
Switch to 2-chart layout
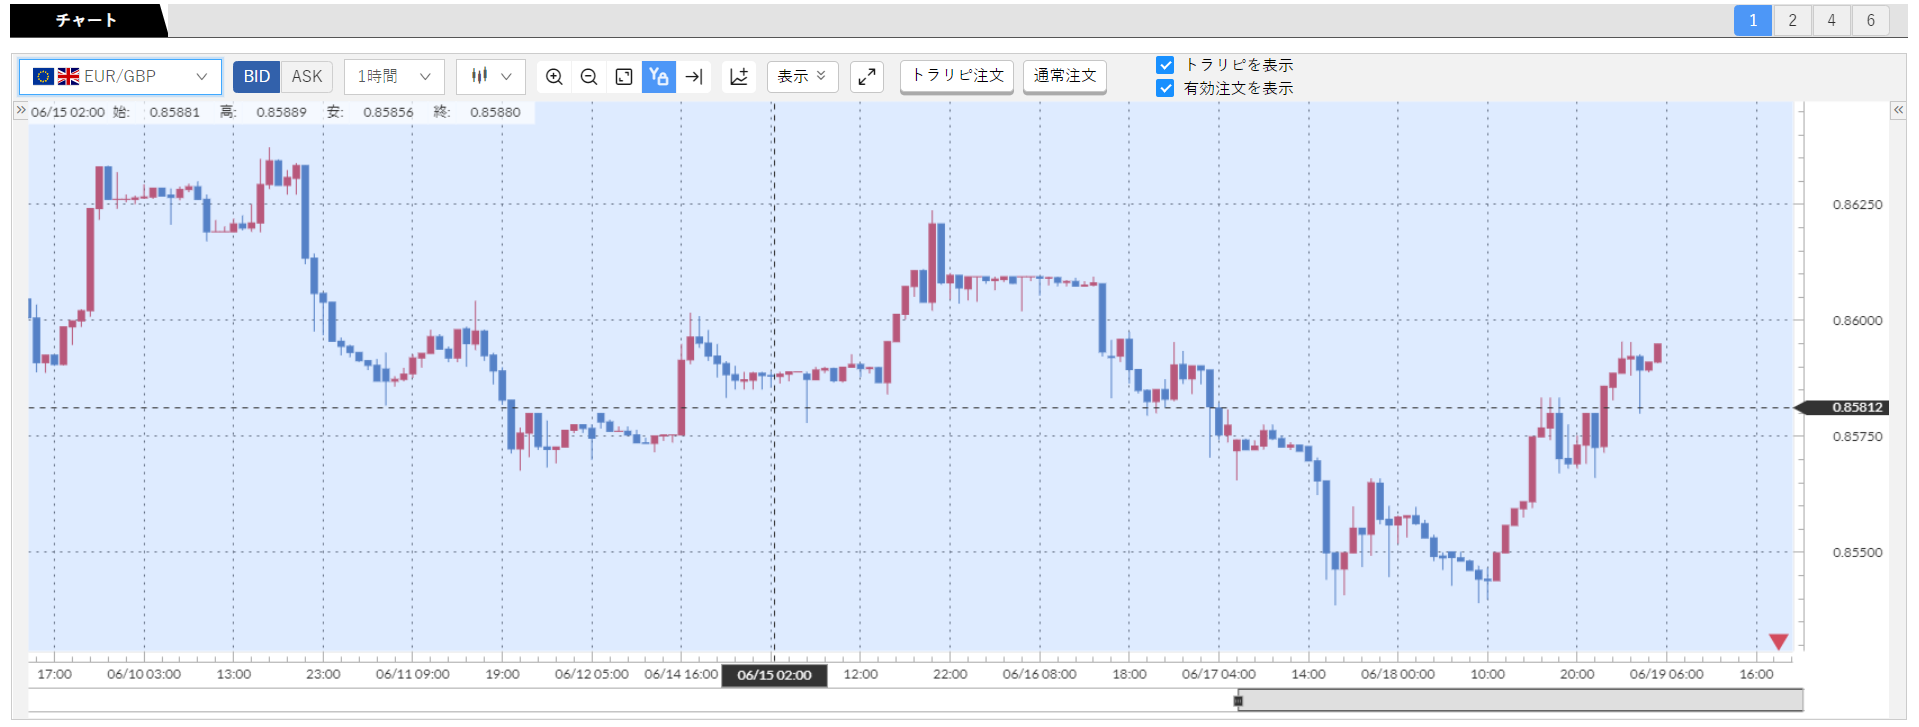click(x=1792, y=21)
